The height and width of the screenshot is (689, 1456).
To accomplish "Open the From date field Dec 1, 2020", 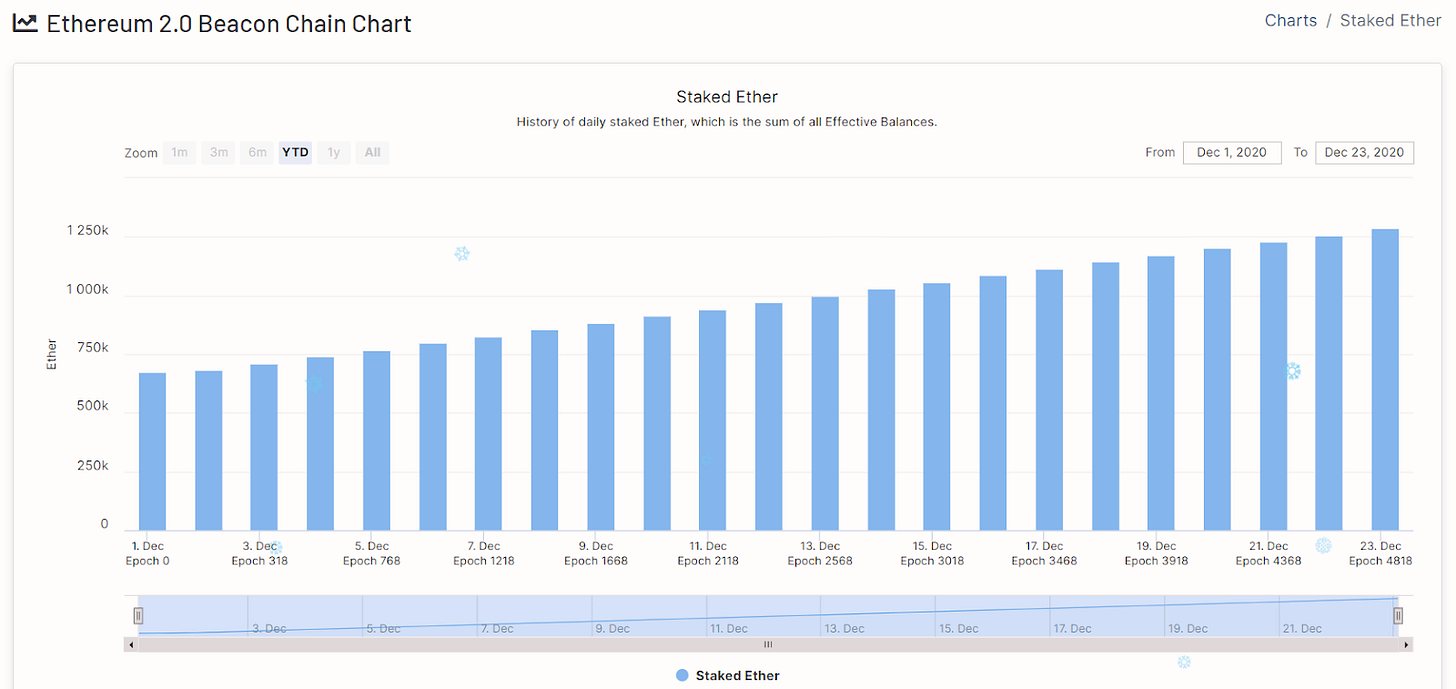I will [1232, 152].
